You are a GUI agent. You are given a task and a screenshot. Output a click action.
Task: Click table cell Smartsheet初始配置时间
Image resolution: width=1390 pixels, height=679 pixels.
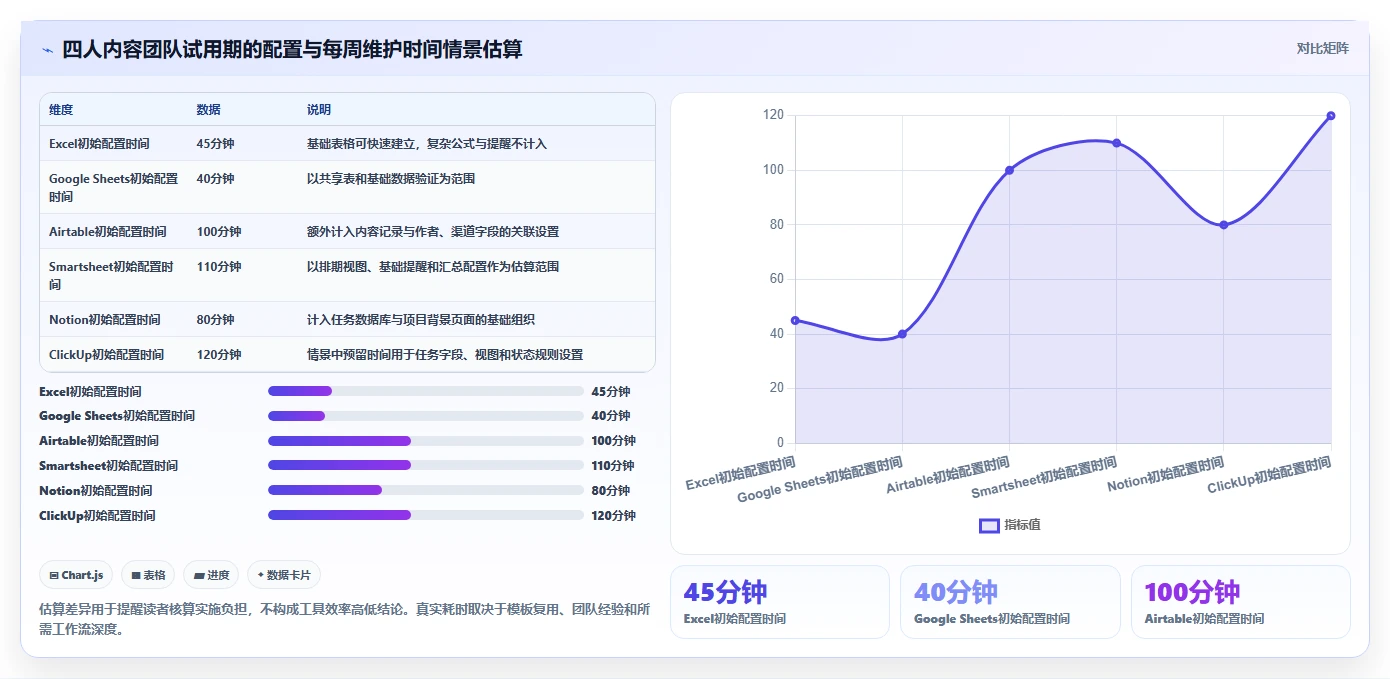112,276
